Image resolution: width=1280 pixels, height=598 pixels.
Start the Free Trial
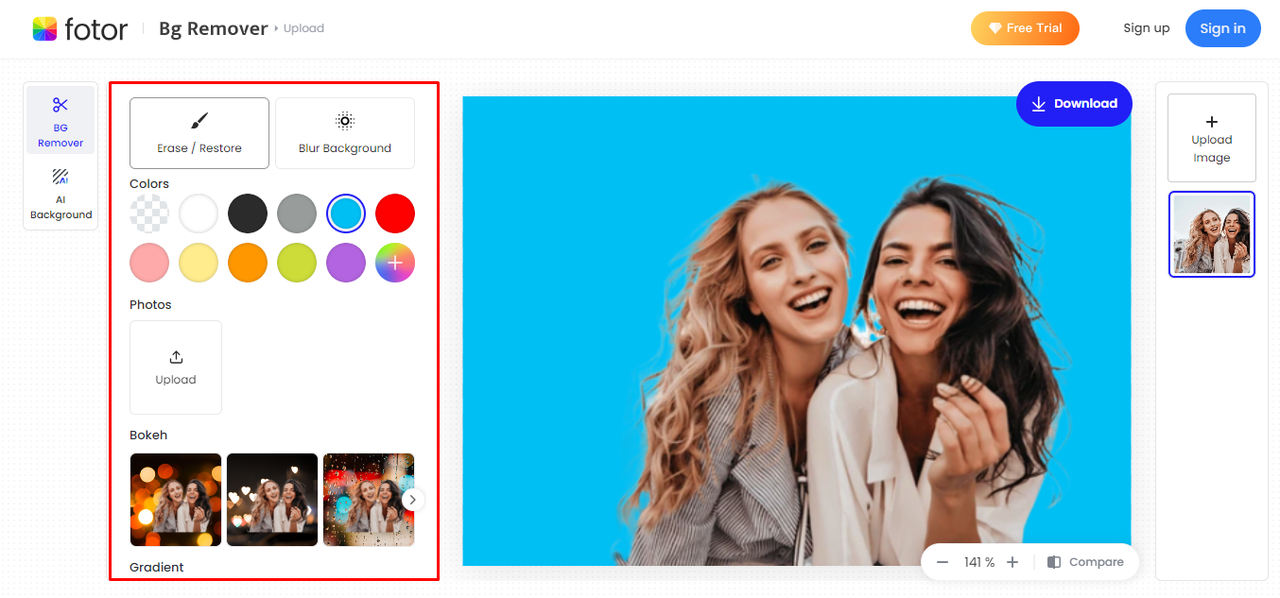click(1024, 29)
